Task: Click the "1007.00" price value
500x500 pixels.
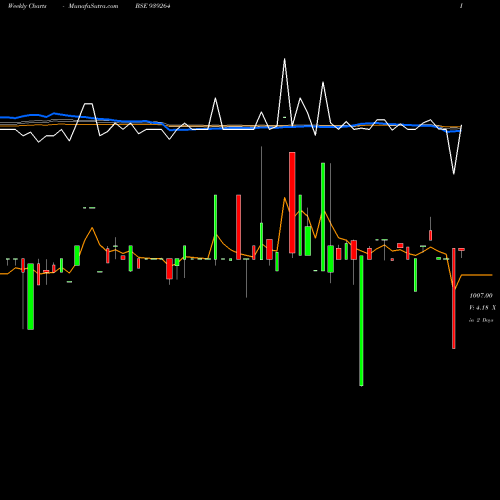Action: 481,296
